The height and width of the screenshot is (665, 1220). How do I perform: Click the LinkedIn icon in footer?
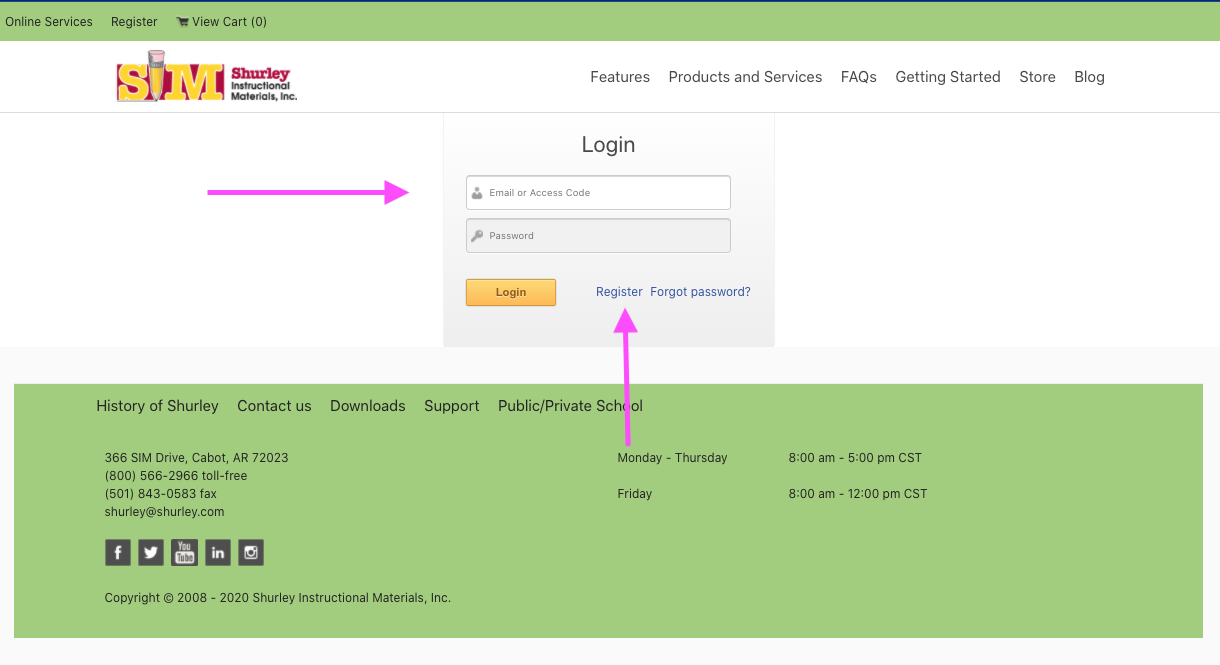(x=217, y=552)
